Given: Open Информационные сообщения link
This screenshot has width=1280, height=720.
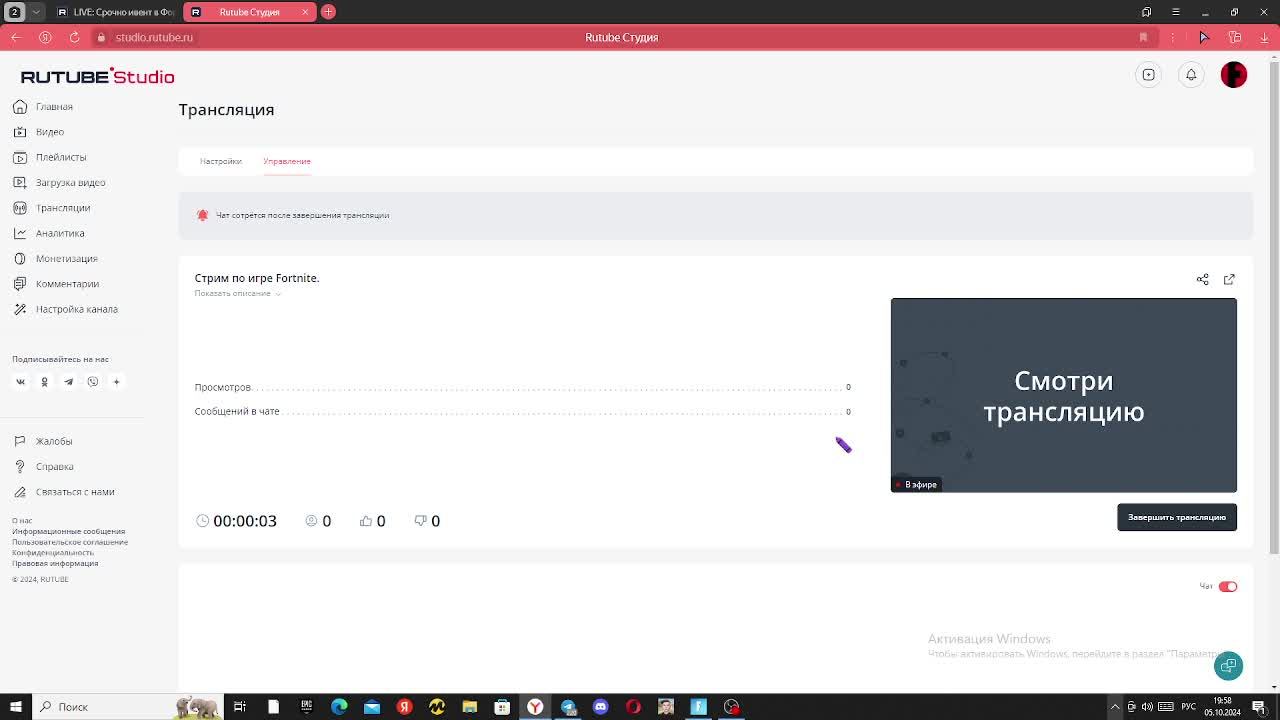Looking at the screenshot, I should pyautogui.click(x=68, y=532).
